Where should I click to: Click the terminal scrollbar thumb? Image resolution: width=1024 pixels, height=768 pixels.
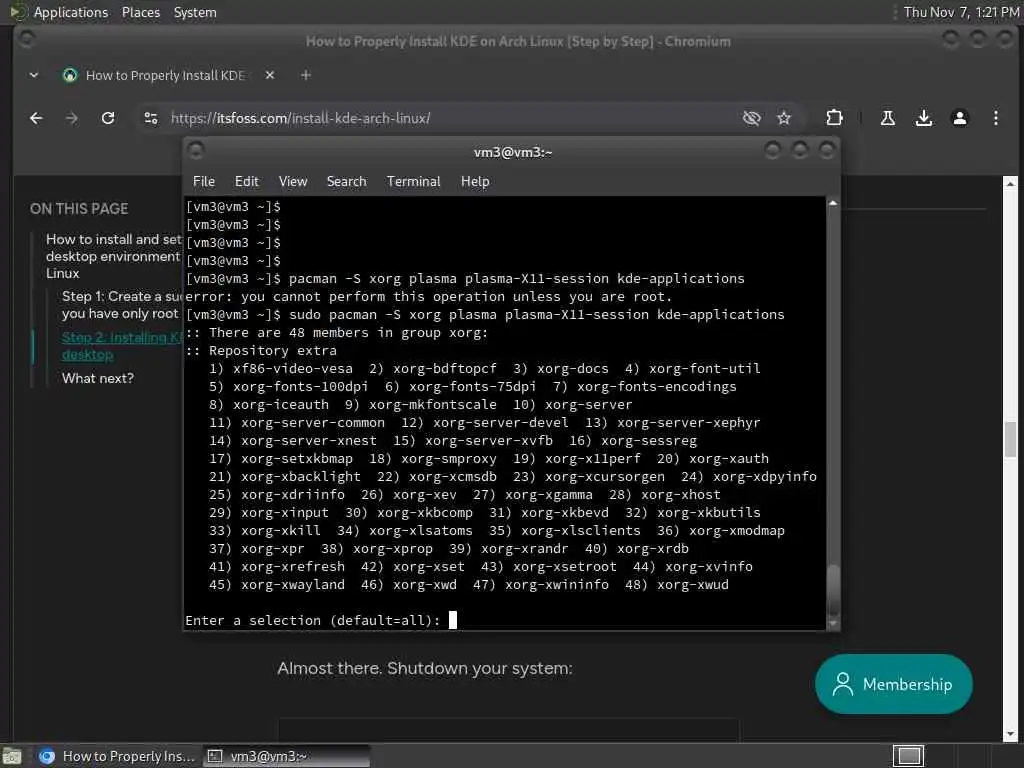click(833, 590)
